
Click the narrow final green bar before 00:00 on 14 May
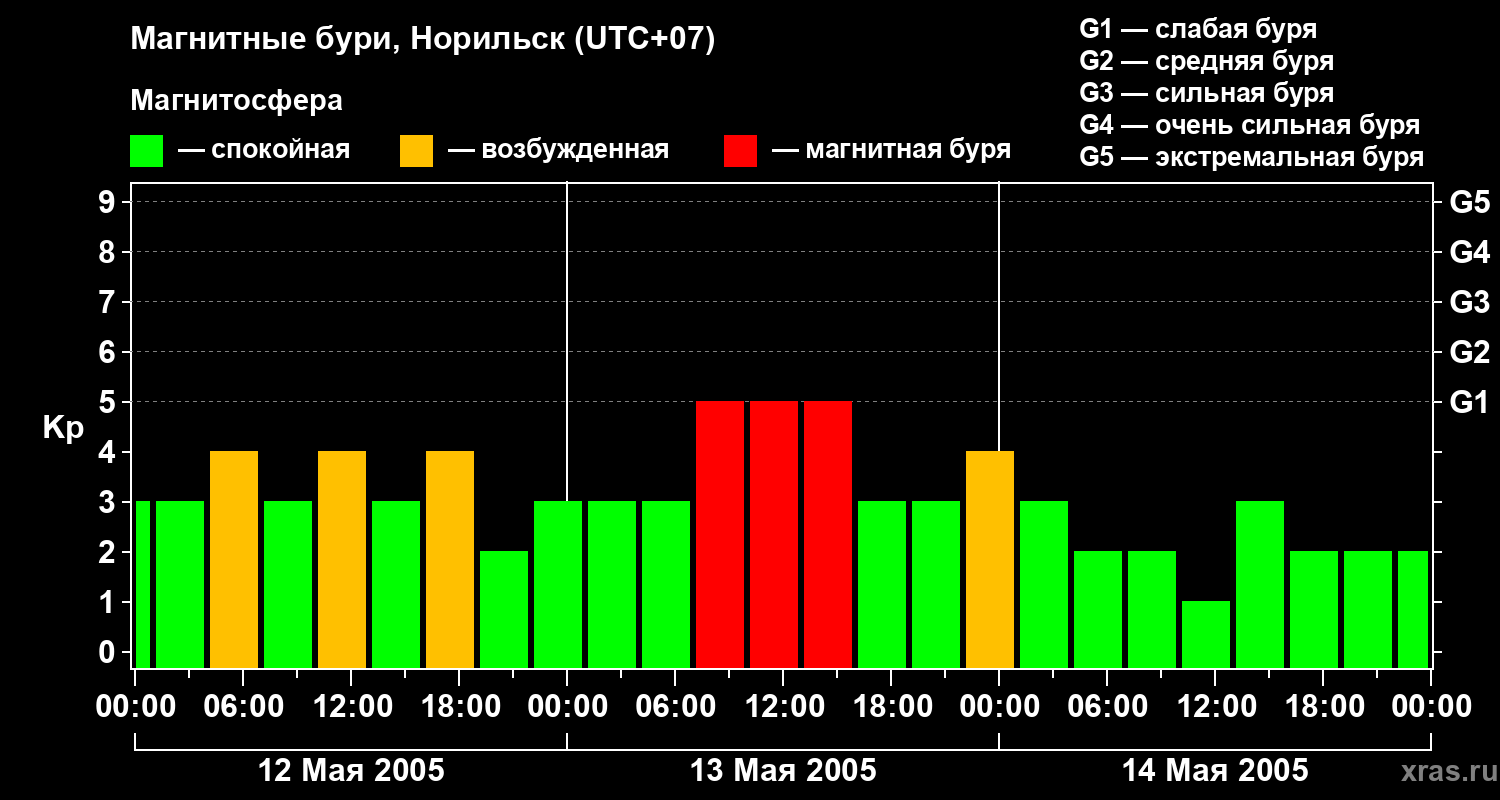point(1413,610)
